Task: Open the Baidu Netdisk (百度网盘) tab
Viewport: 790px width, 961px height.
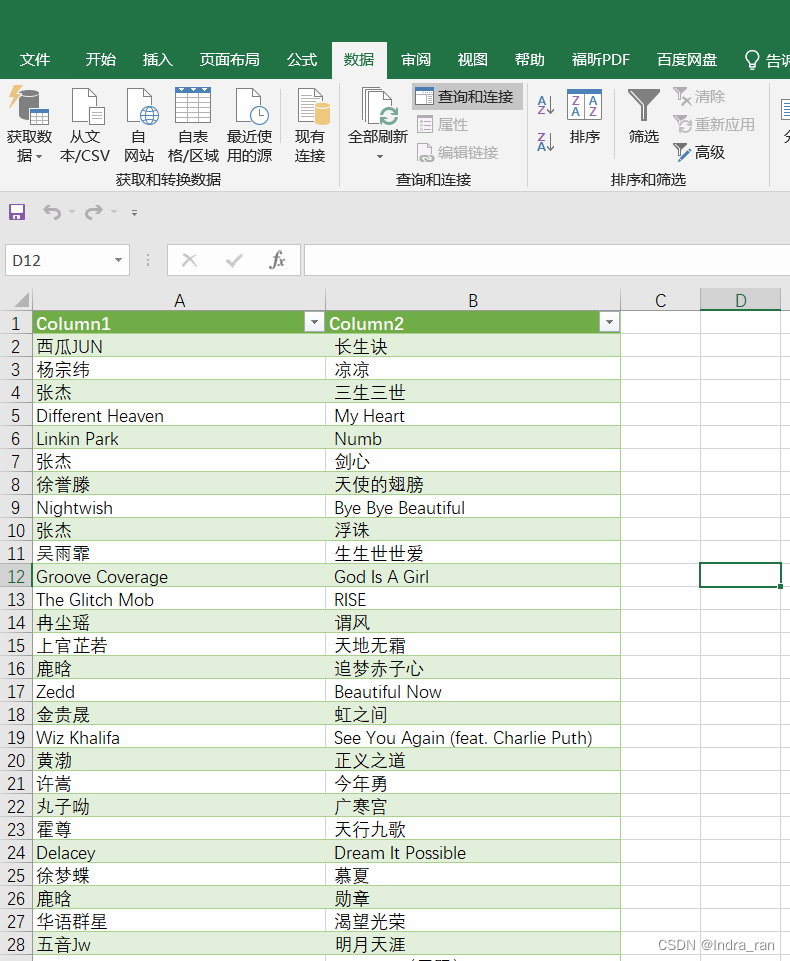Action: click(686, 59)
